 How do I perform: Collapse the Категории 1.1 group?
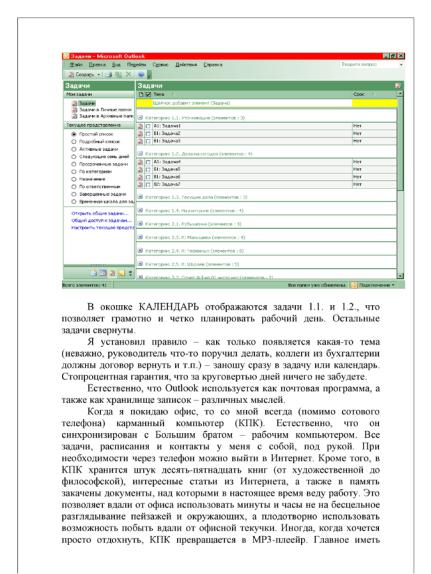pos(140,118)
